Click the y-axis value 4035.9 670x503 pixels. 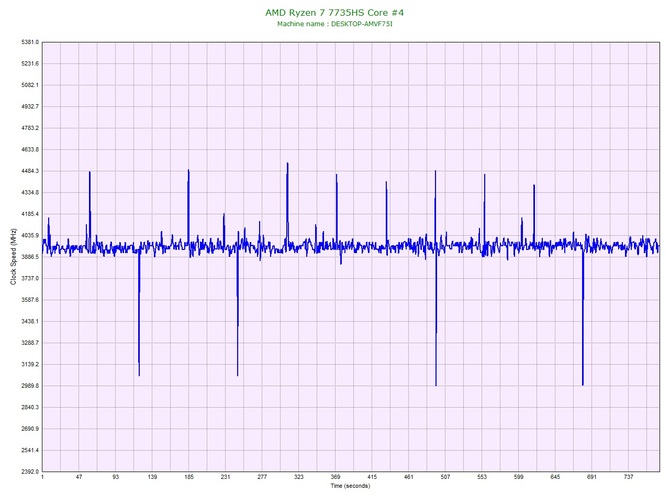point(30,235)
